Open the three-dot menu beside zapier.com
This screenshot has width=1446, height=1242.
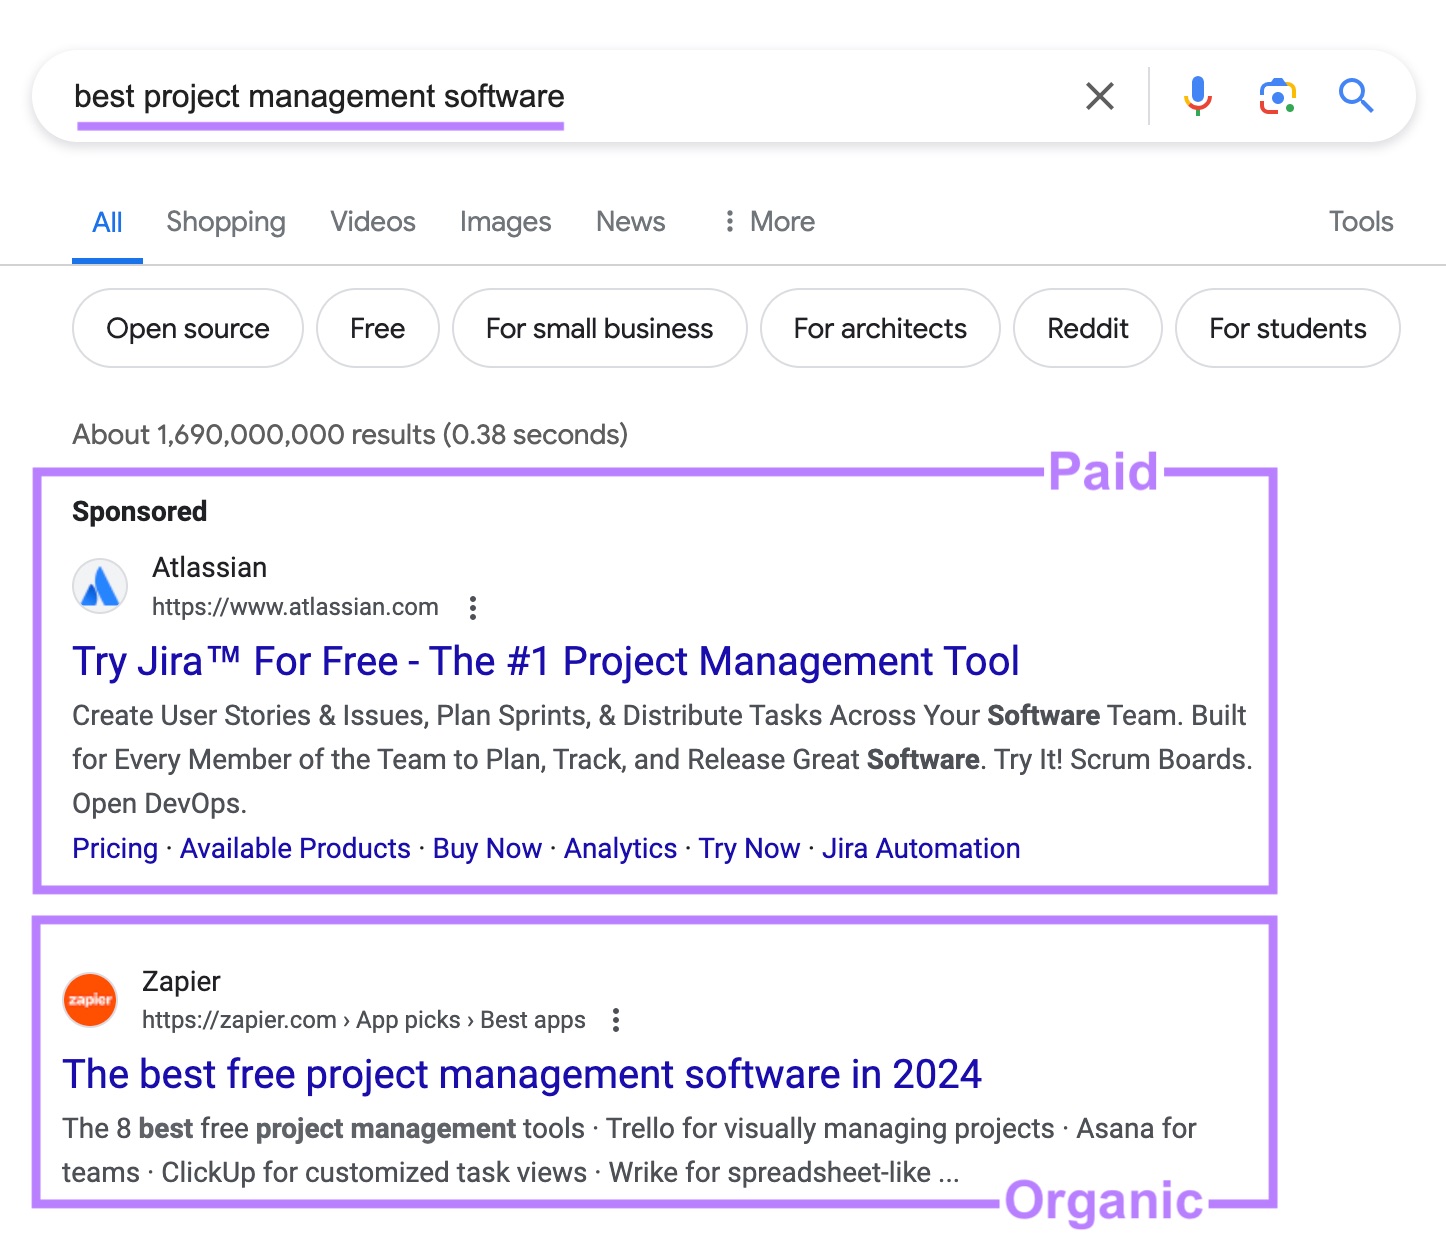coord(616,1020)
